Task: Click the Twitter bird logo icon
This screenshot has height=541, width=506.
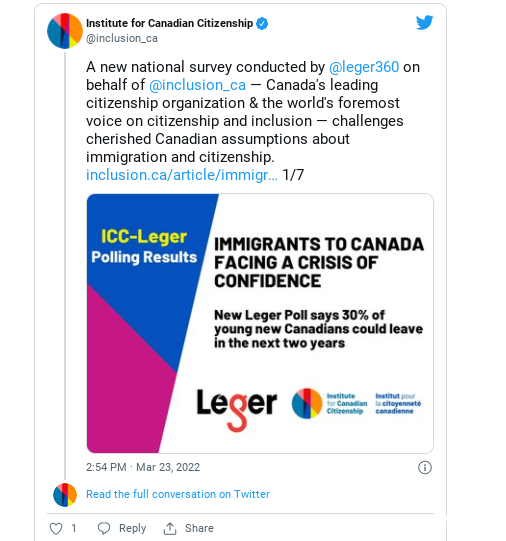Action: tap(424, 22)
